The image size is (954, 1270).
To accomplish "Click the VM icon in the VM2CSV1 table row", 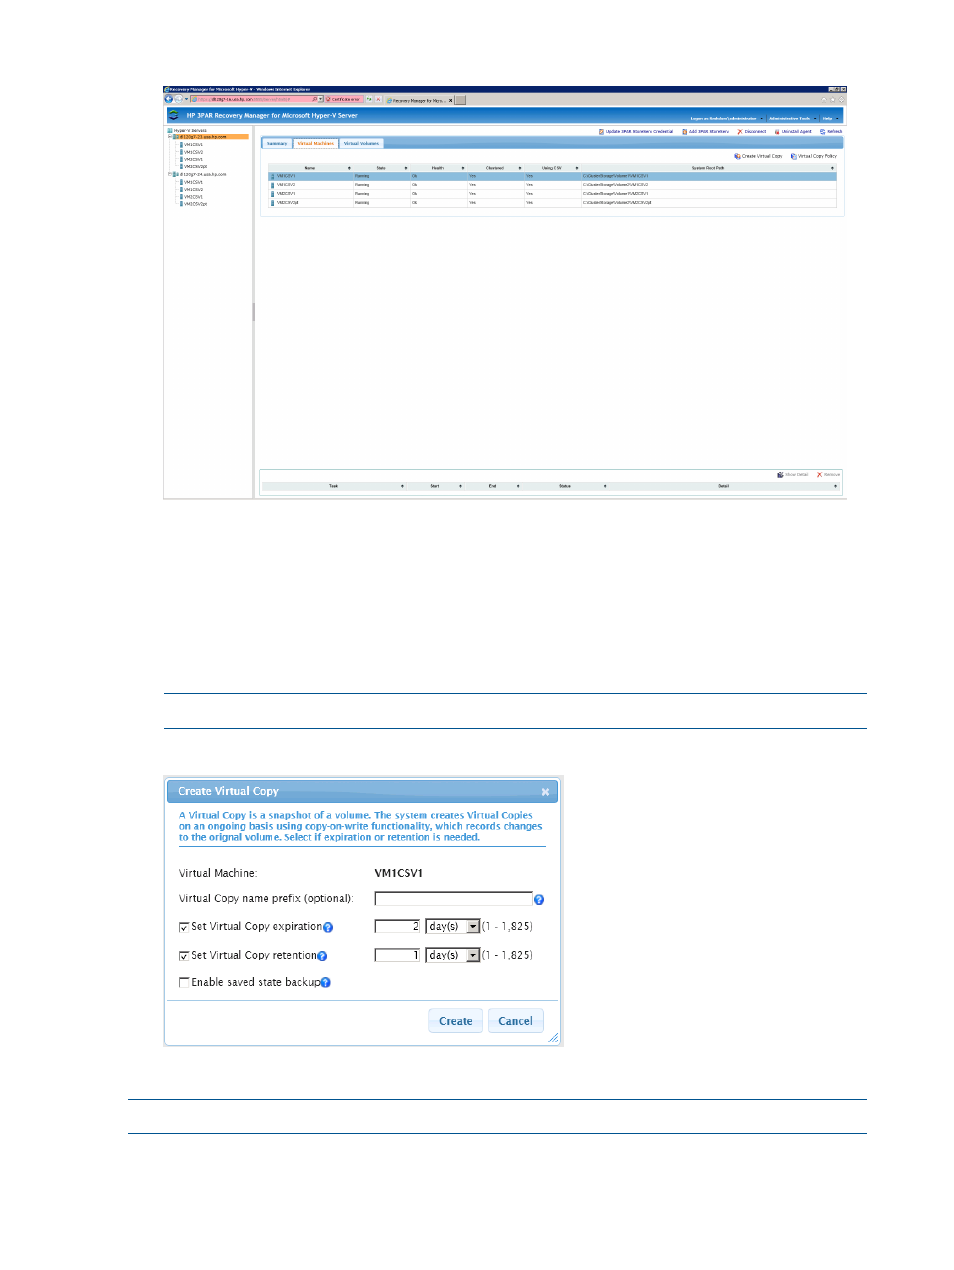I will 273,194.
